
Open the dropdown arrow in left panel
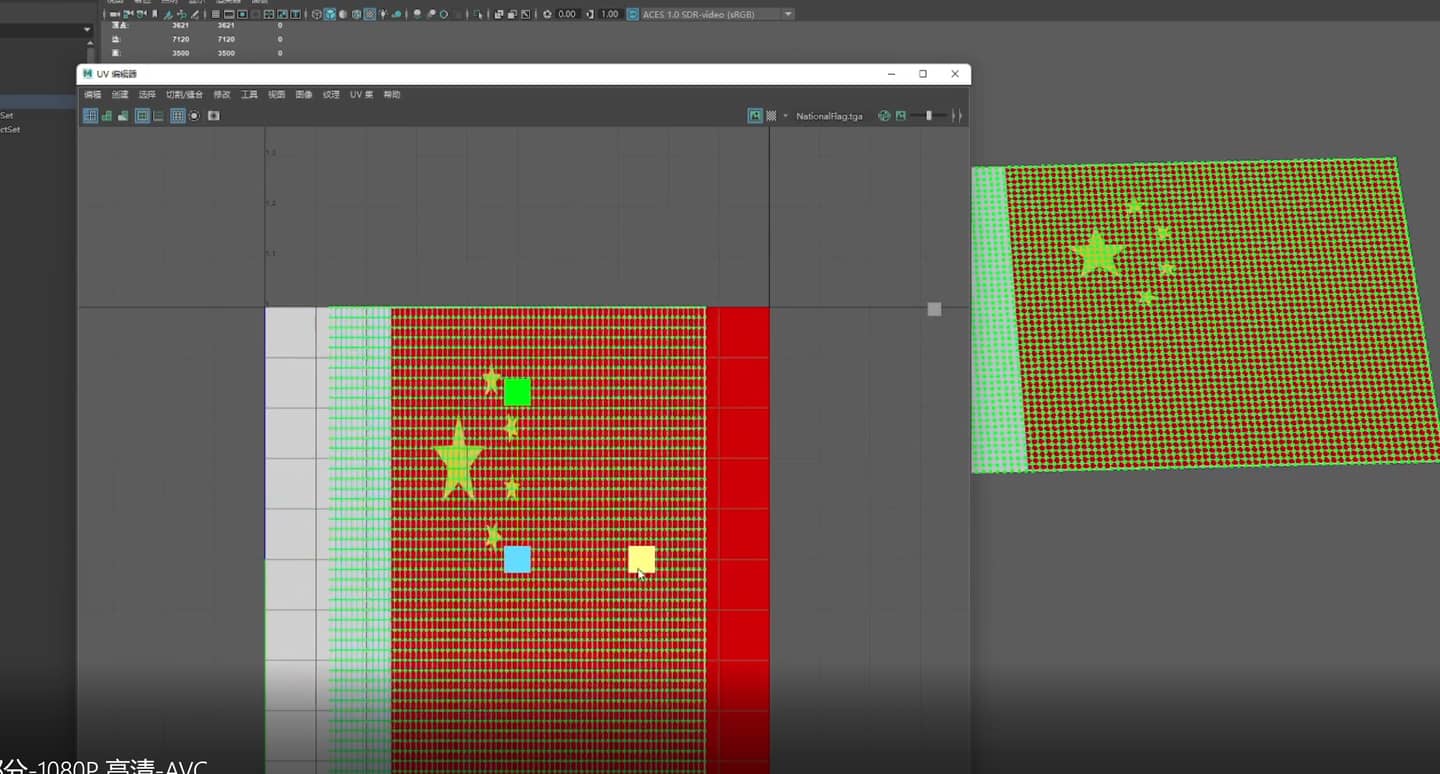(86, 31)
